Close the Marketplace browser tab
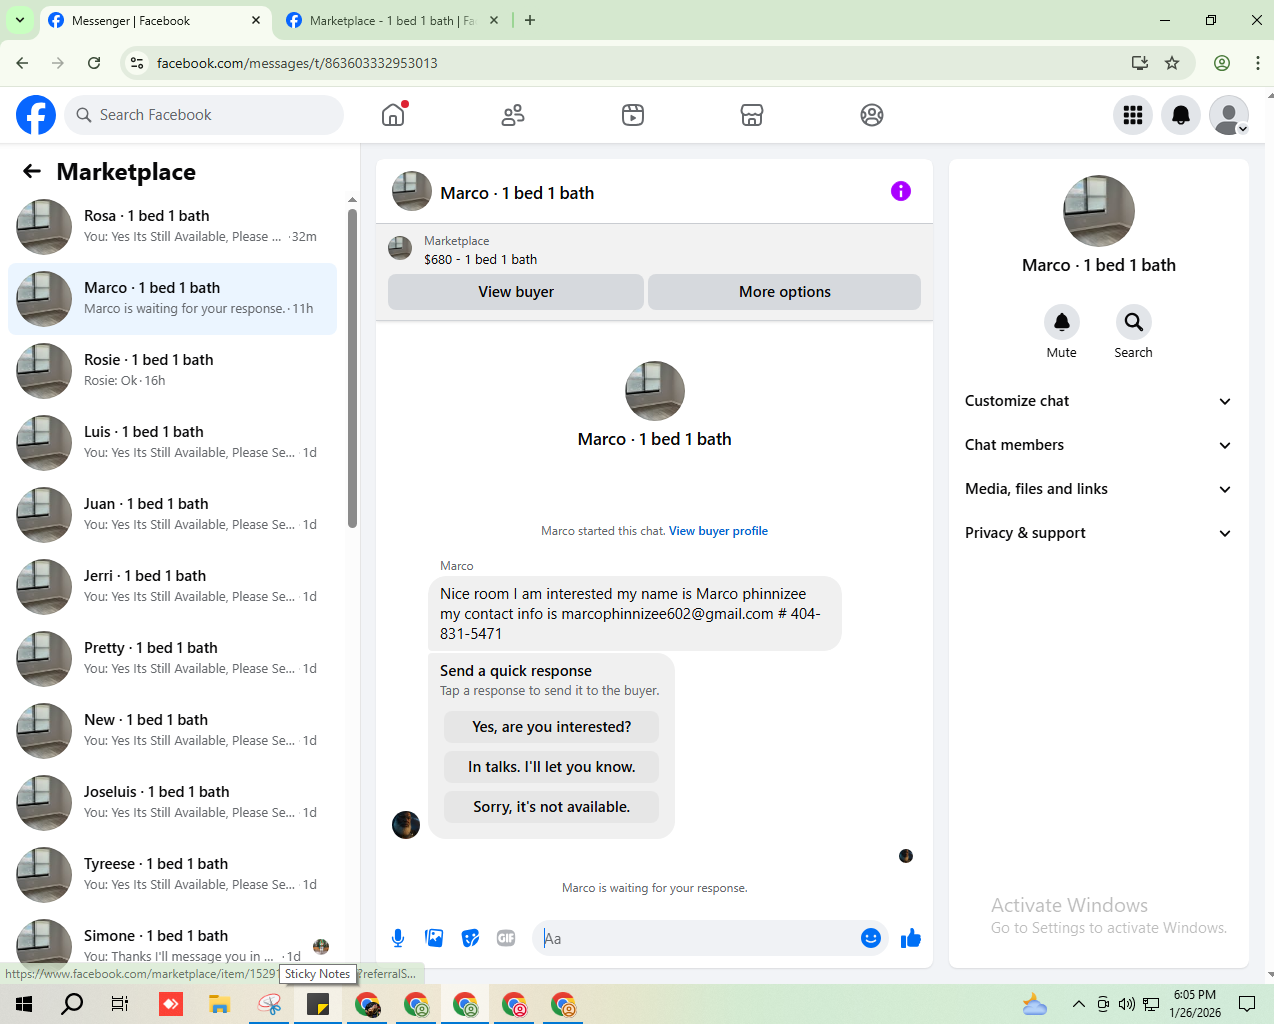This screenshot has width=1274, height=1024. pos(494,20)
